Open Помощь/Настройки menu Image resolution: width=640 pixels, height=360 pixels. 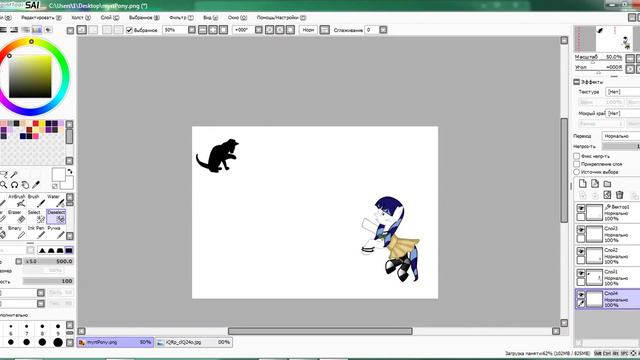pos(281,18)
